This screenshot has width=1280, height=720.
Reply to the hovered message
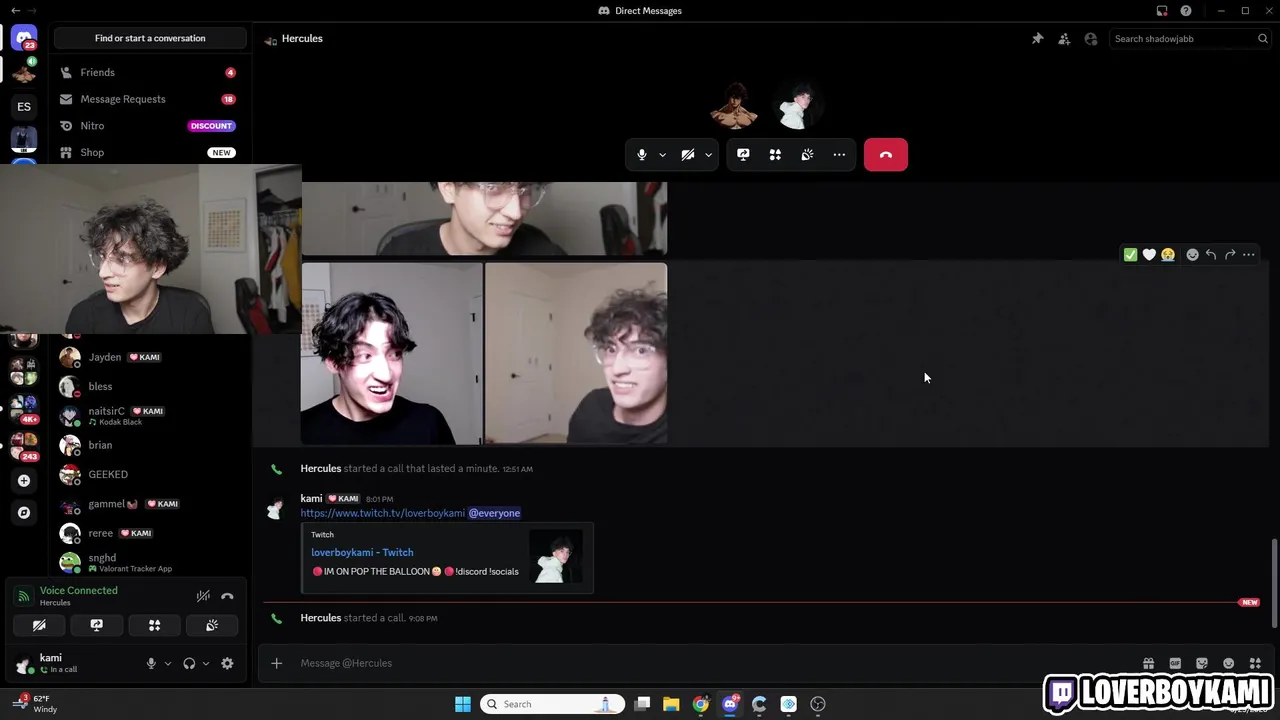1211,255
